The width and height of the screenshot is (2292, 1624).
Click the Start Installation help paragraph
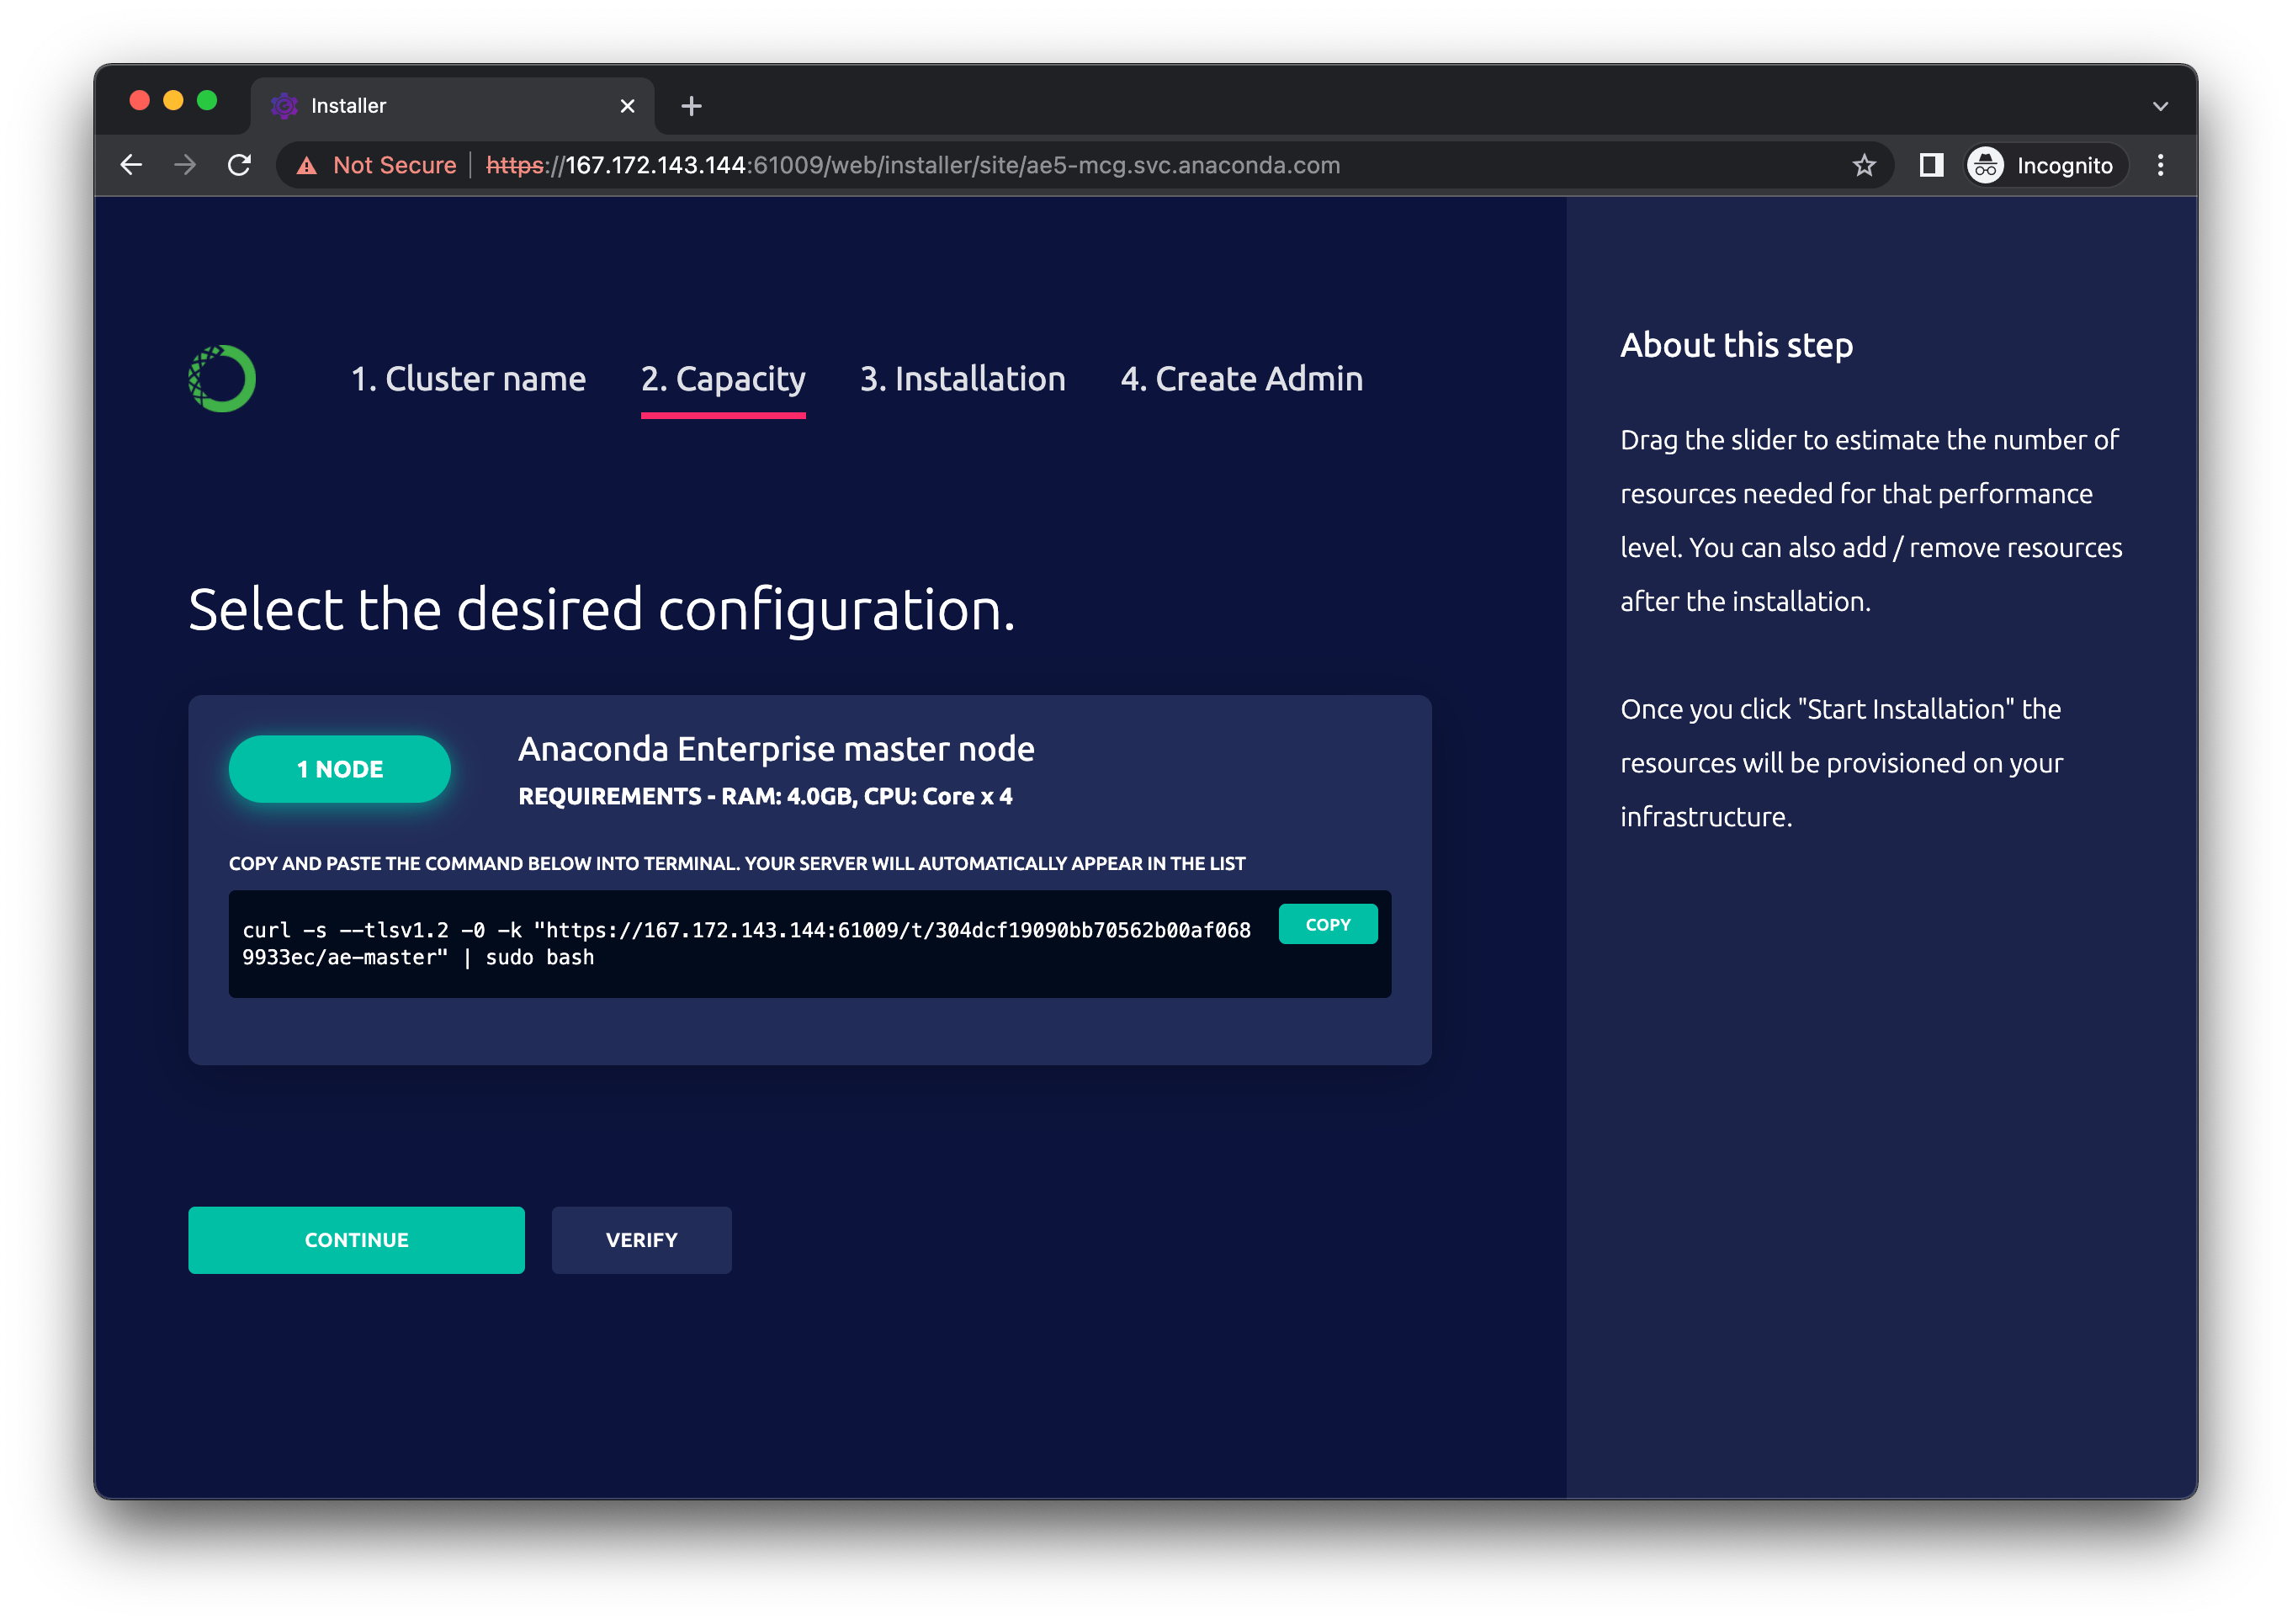[1842, 763]
